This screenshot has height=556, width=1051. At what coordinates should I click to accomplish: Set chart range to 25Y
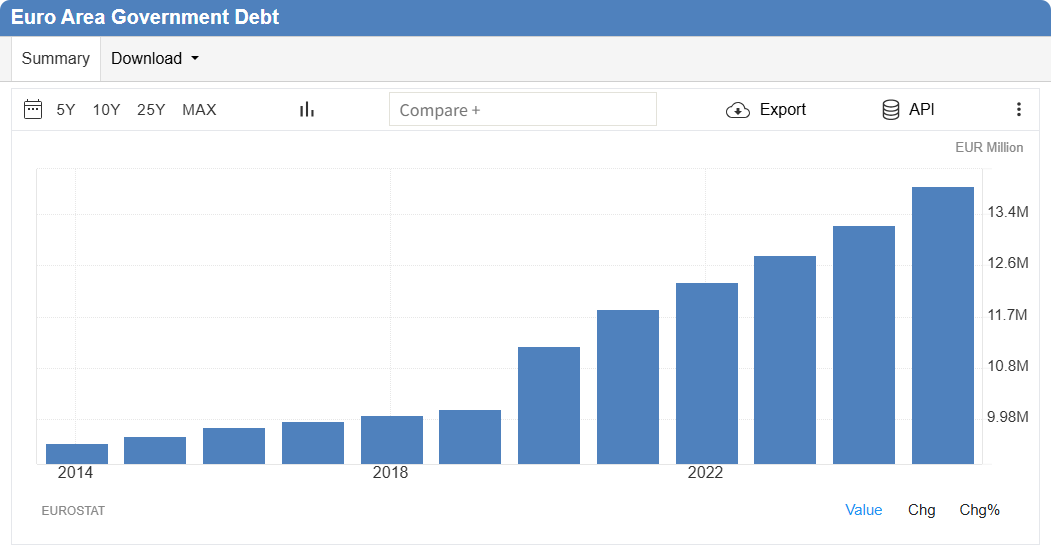point(151,110)
